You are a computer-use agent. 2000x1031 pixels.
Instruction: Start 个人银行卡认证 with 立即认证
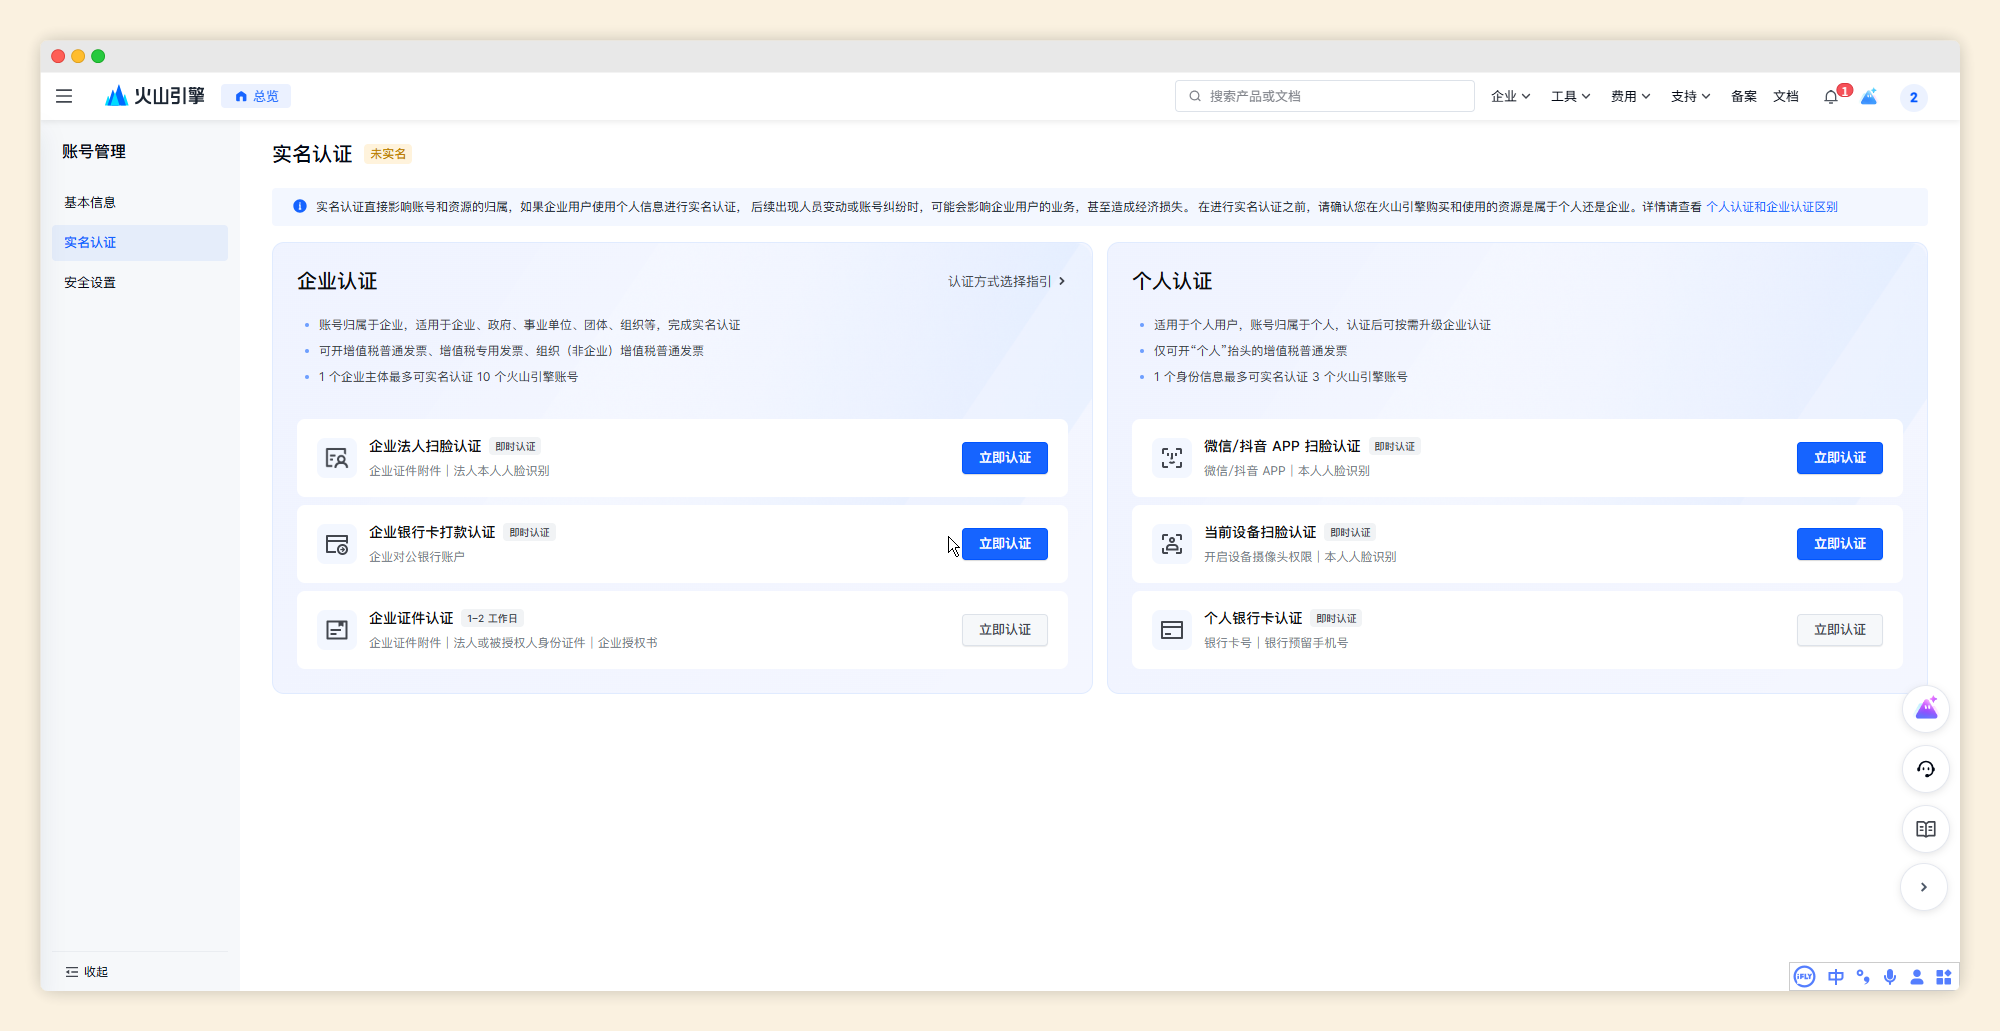point(1839,630)
